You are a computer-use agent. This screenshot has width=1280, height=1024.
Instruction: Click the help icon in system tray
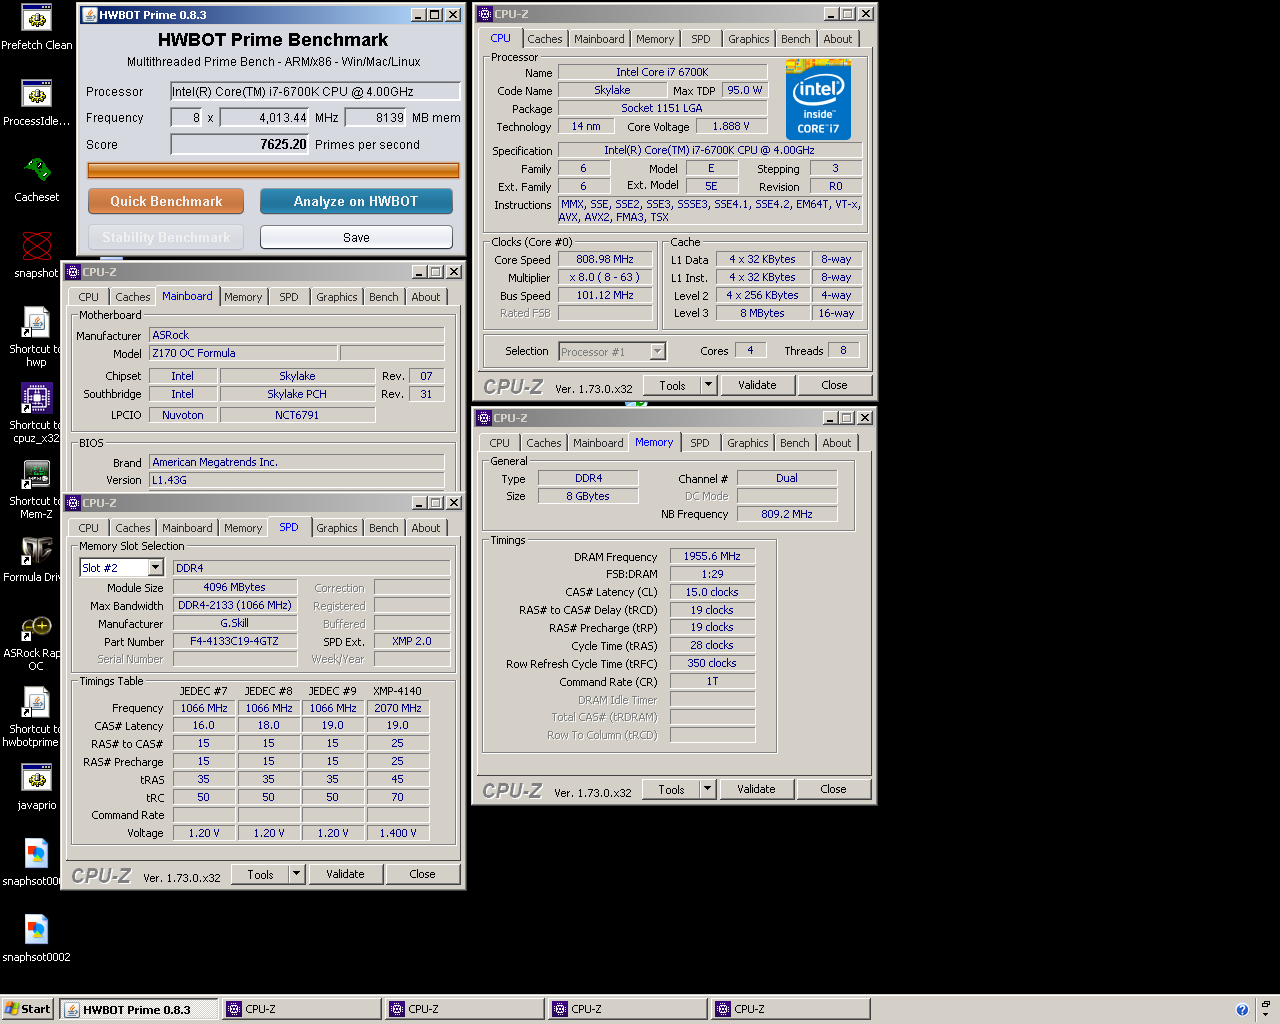click(x=1242, y=1009)
